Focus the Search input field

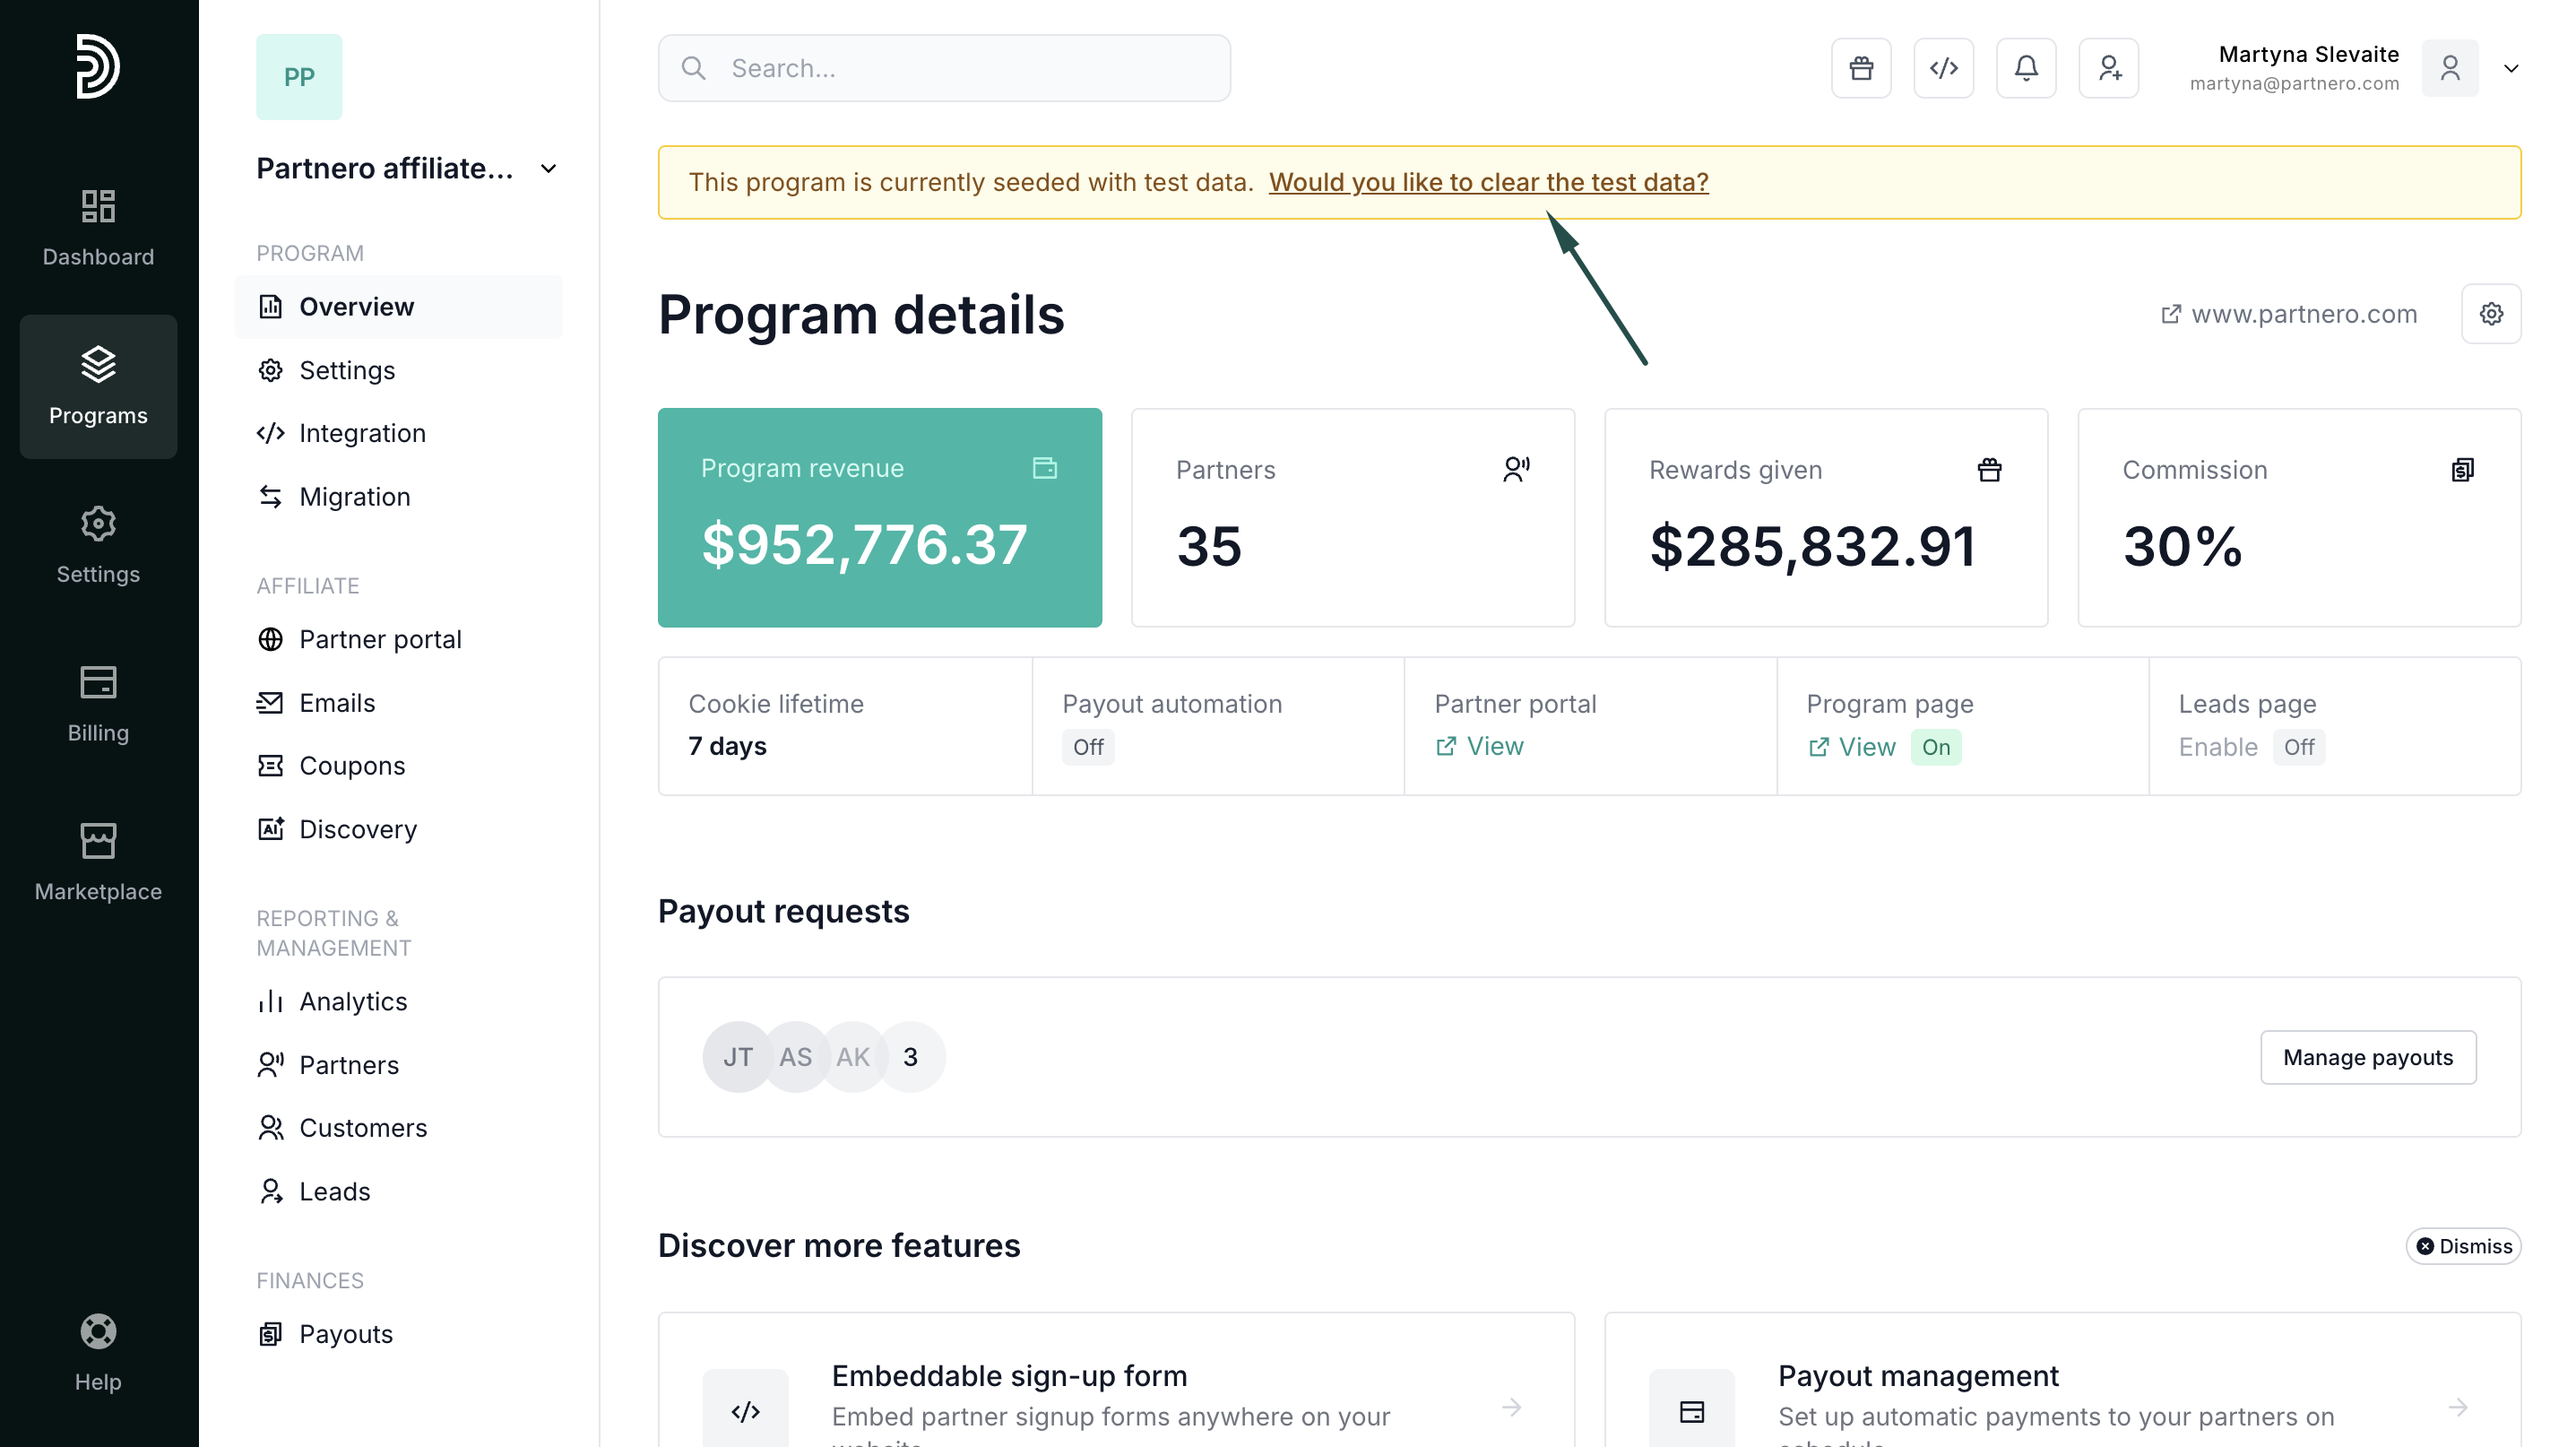(x=944, y=68)
